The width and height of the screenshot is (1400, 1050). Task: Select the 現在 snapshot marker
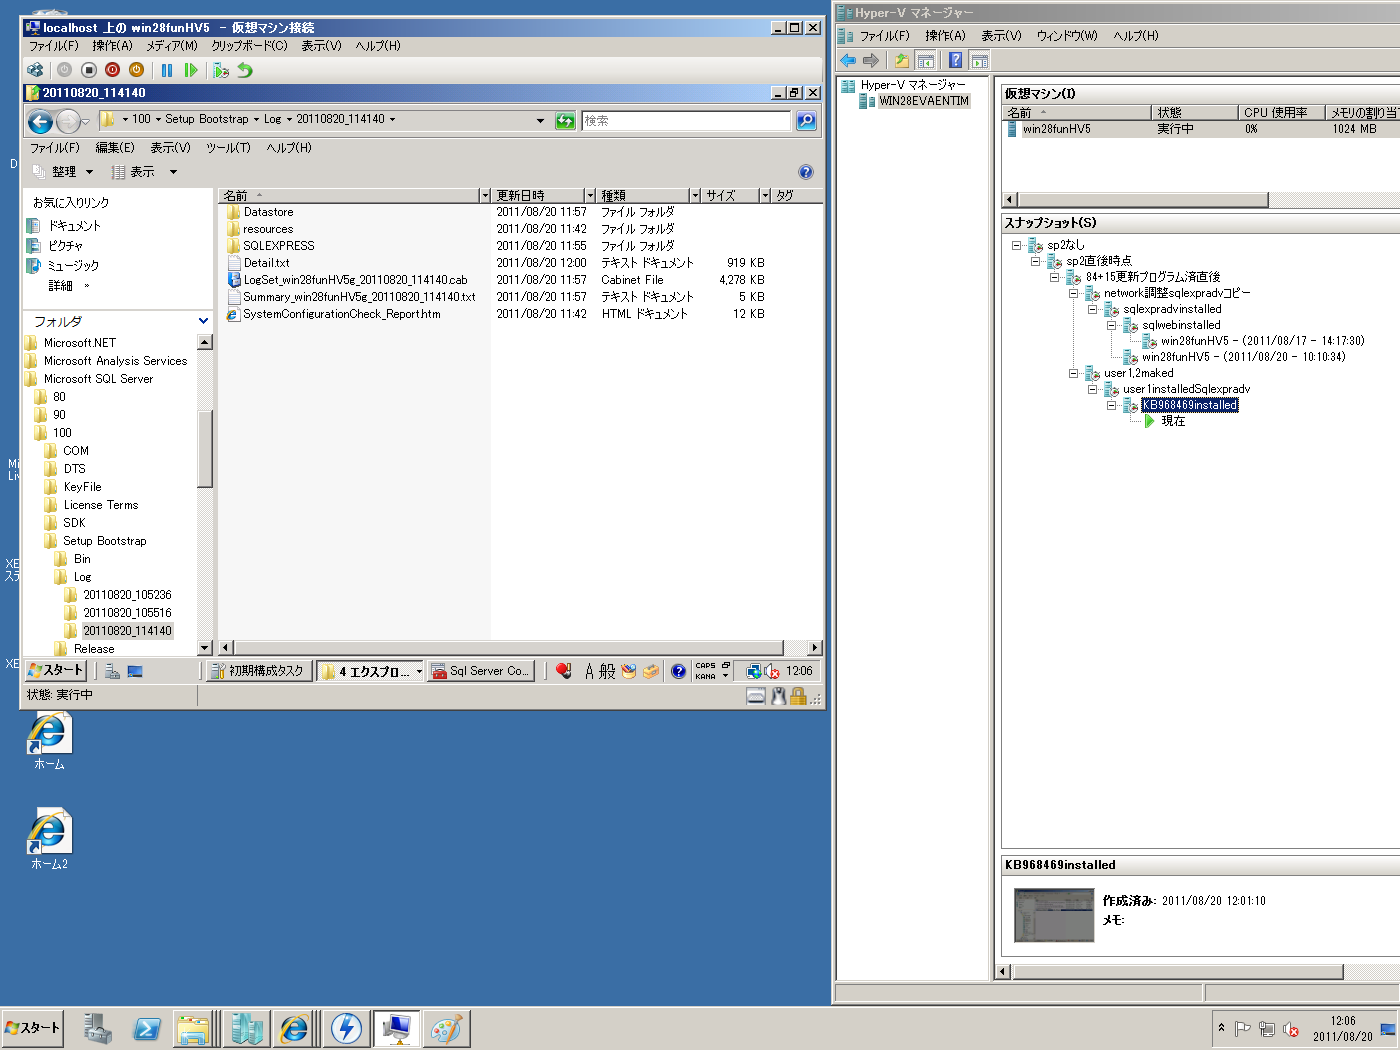(1172, 421)
